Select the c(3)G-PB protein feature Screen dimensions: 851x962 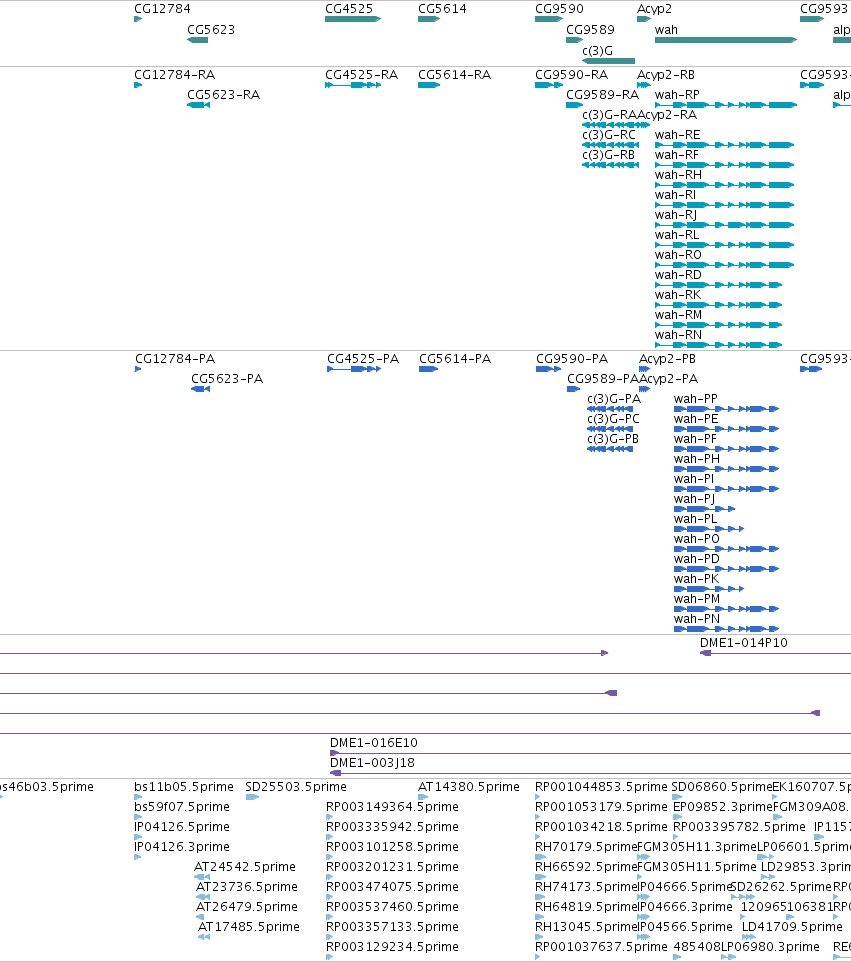pos(610,449)
